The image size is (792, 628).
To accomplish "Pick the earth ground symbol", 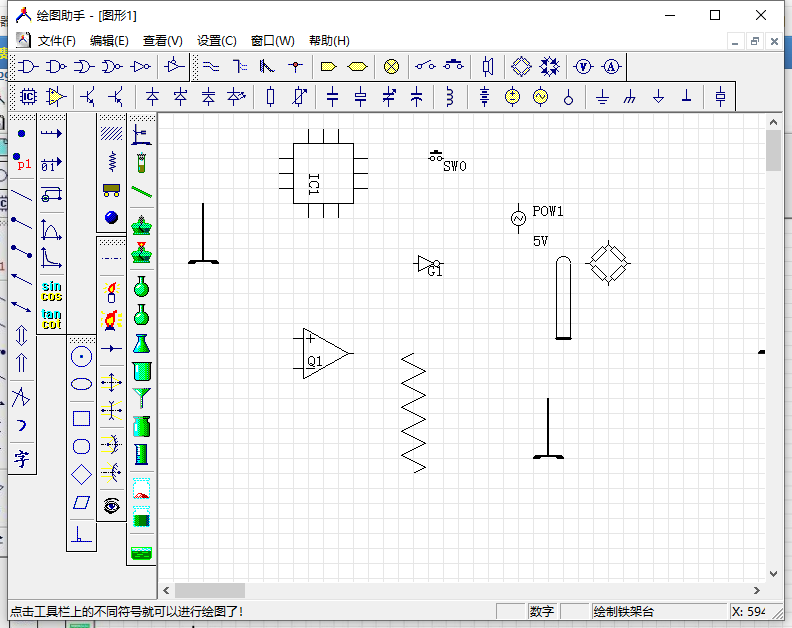I will (602, 96).
